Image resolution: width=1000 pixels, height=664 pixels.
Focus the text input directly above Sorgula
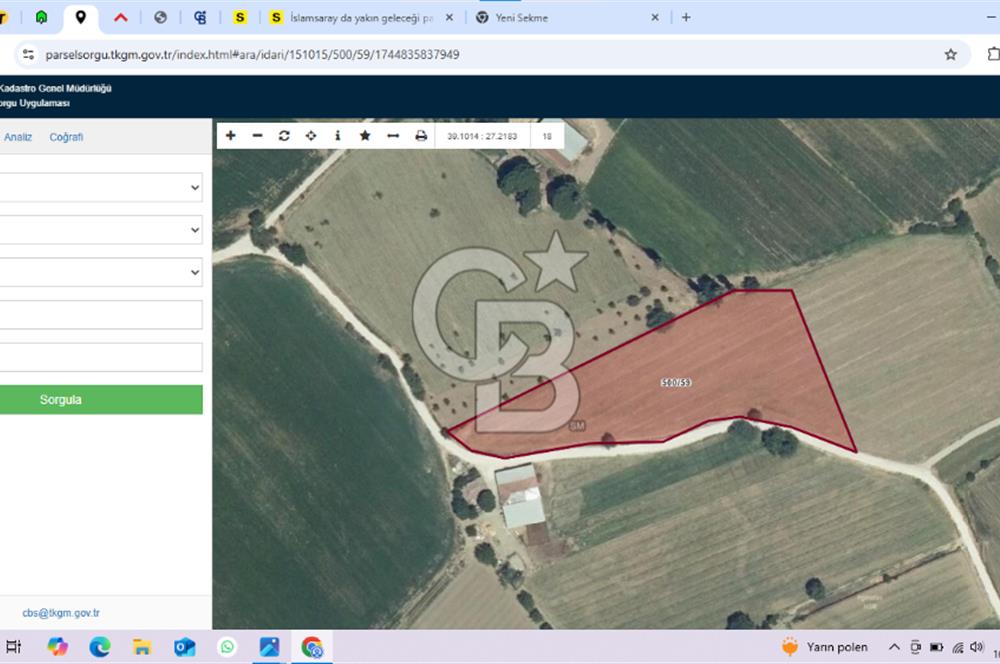click(x=101, y=357)
